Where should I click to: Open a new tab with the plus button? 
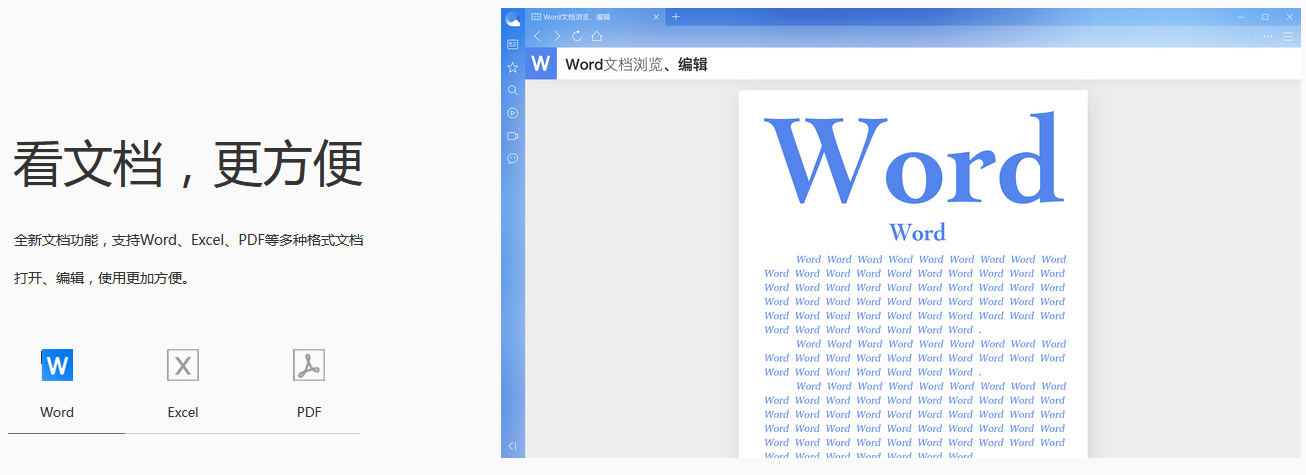click(676, 17)
